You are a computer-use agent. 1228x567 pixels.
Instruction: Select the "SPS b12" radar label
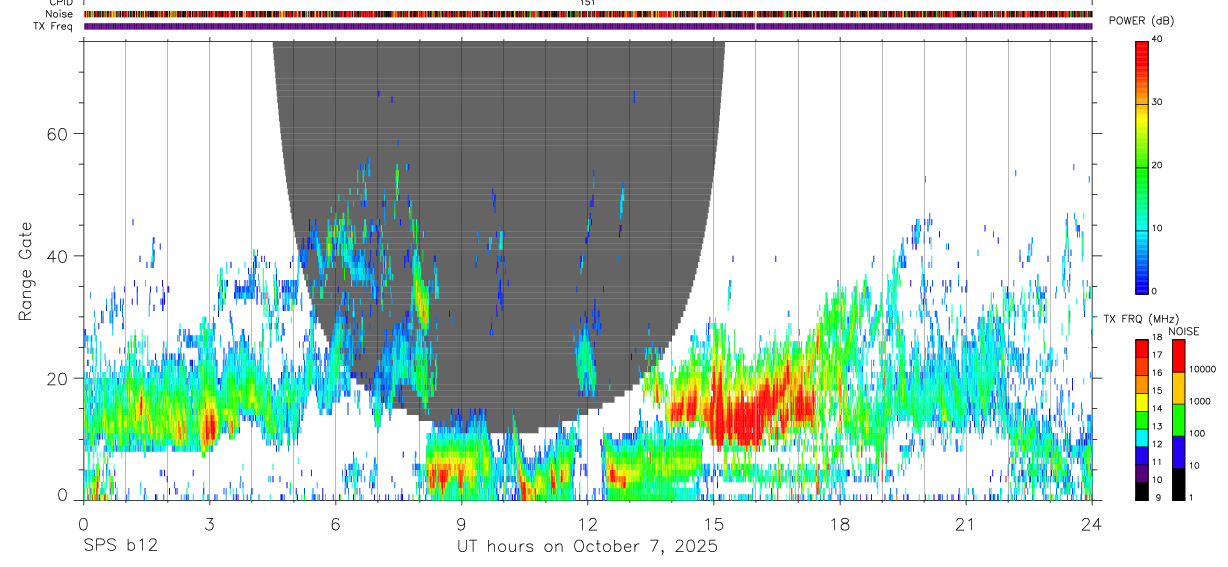(x=120, y=546)
